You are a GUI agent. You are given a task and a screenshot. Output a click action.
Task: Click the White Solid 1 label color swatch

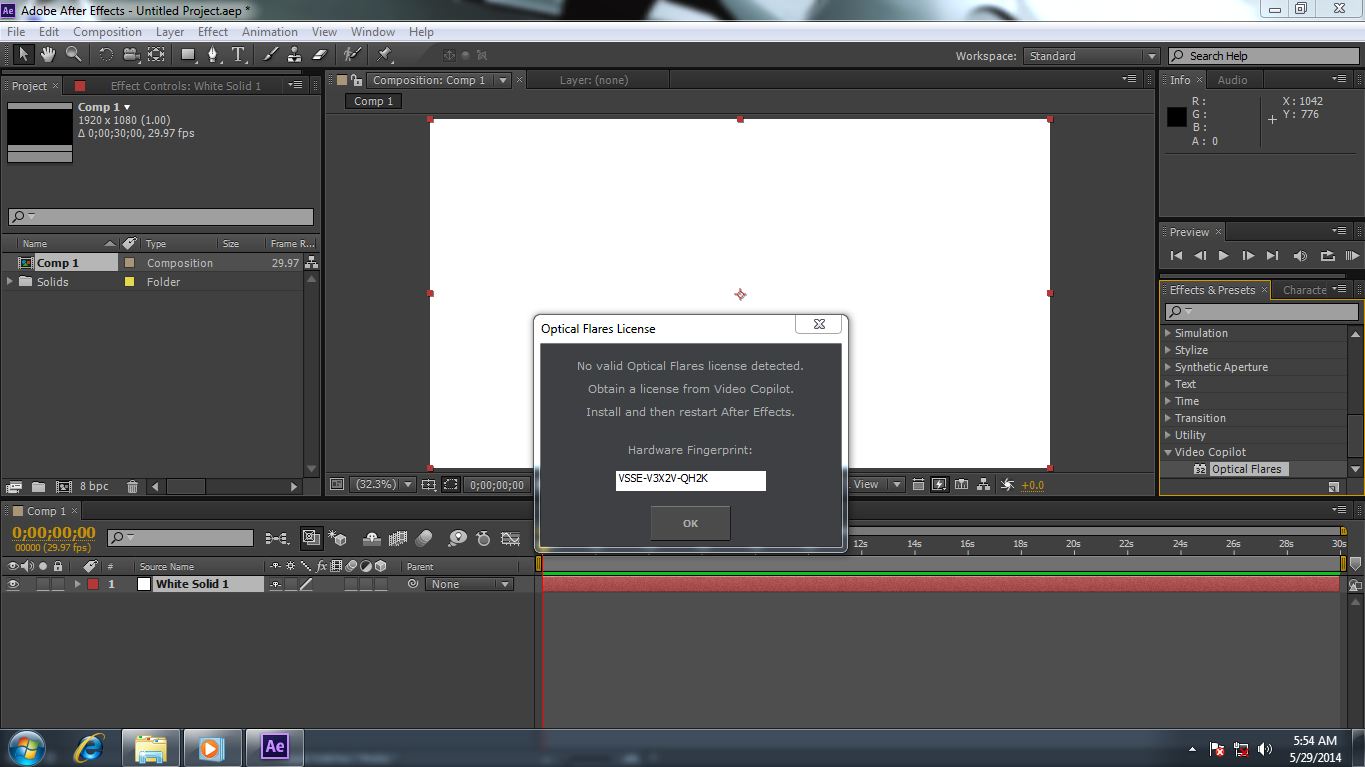[x=93, y=584]
